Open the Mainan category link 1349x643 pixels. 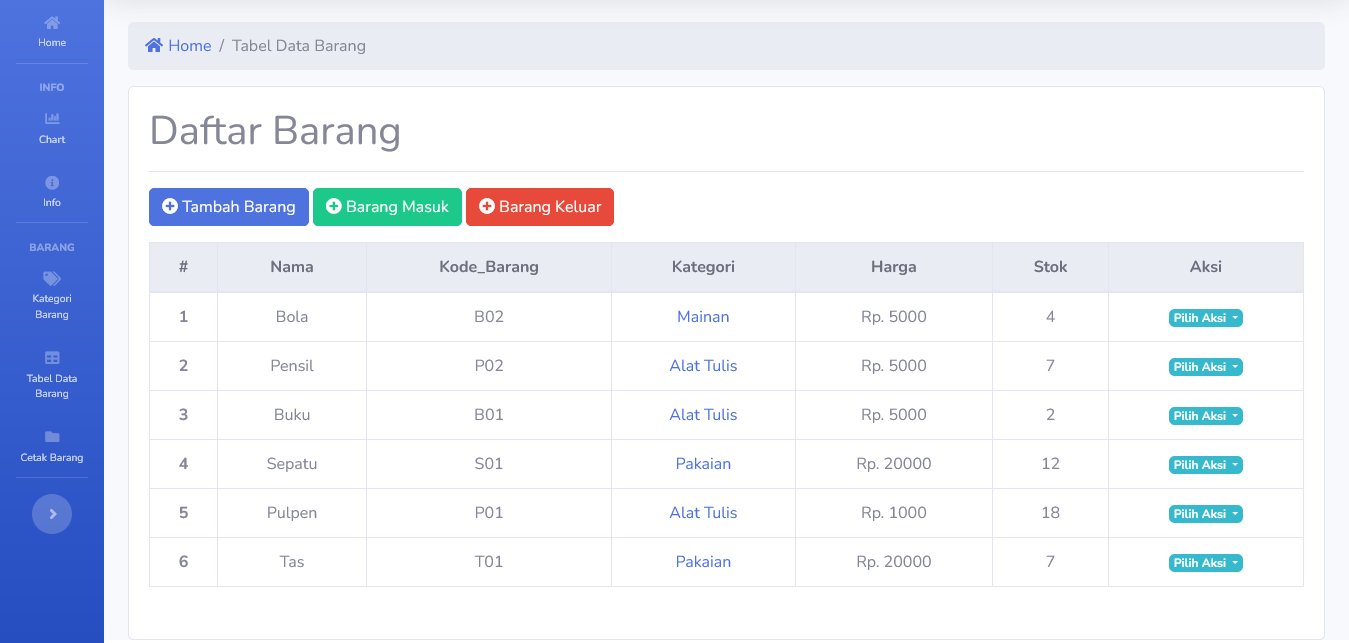click(x=703, y=317)
